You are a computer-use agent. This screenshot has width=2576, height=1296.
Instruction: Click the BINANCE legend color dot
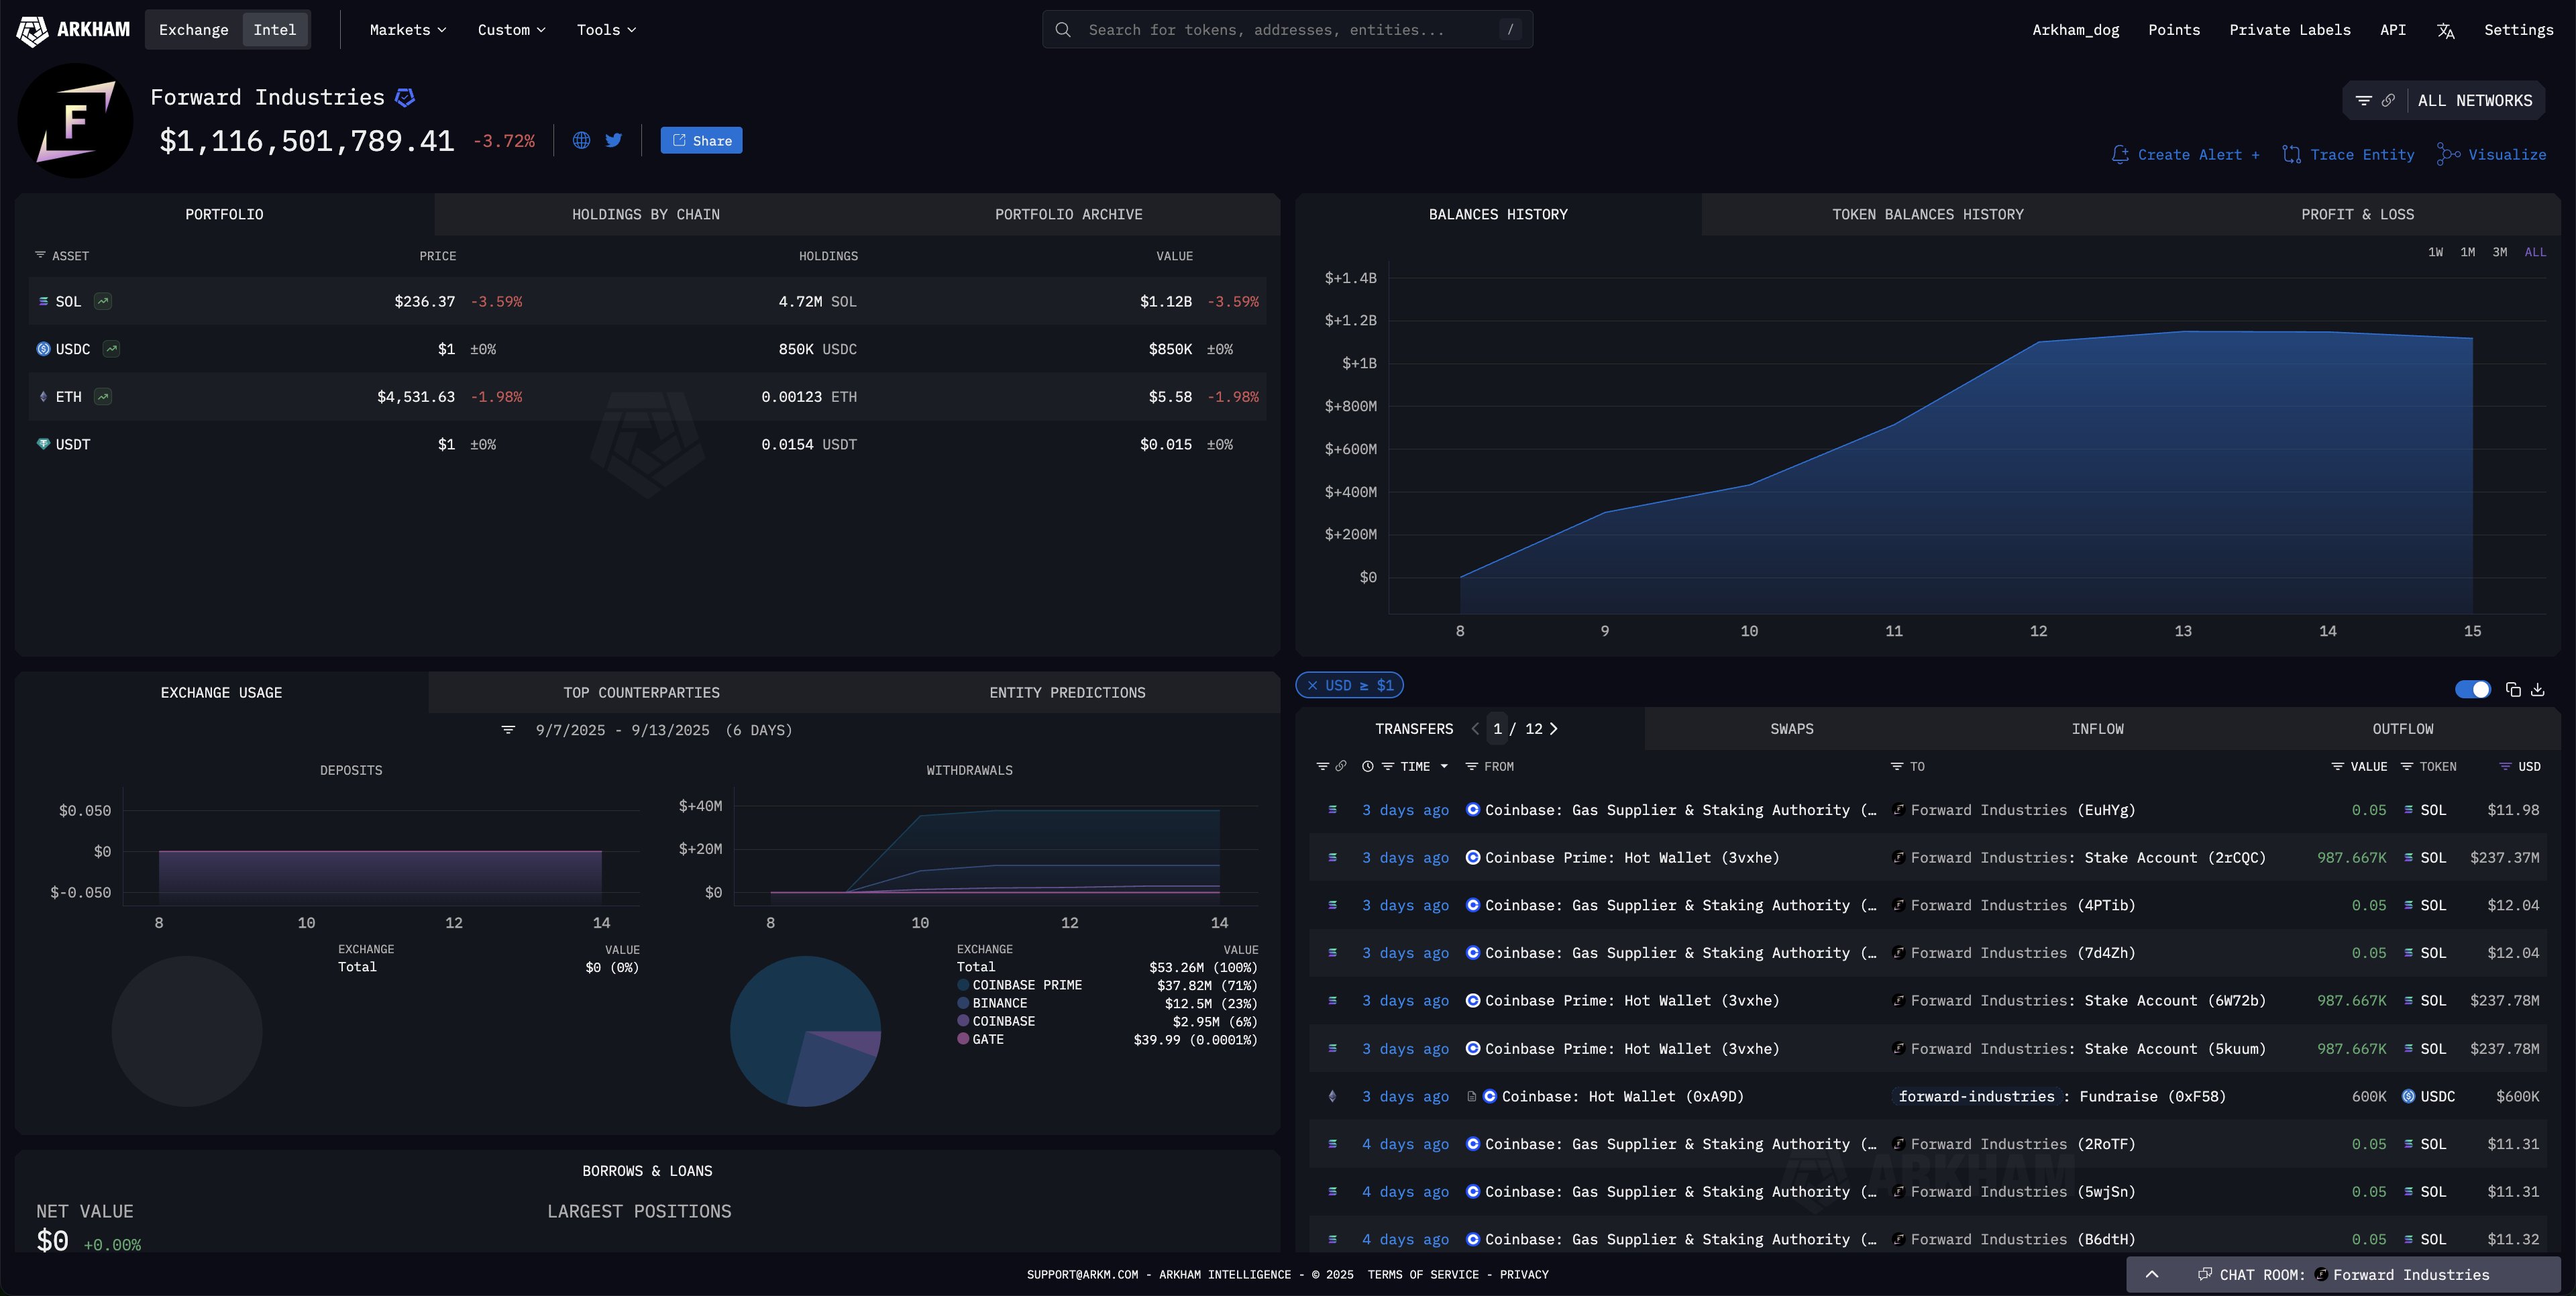(963, 1003)
